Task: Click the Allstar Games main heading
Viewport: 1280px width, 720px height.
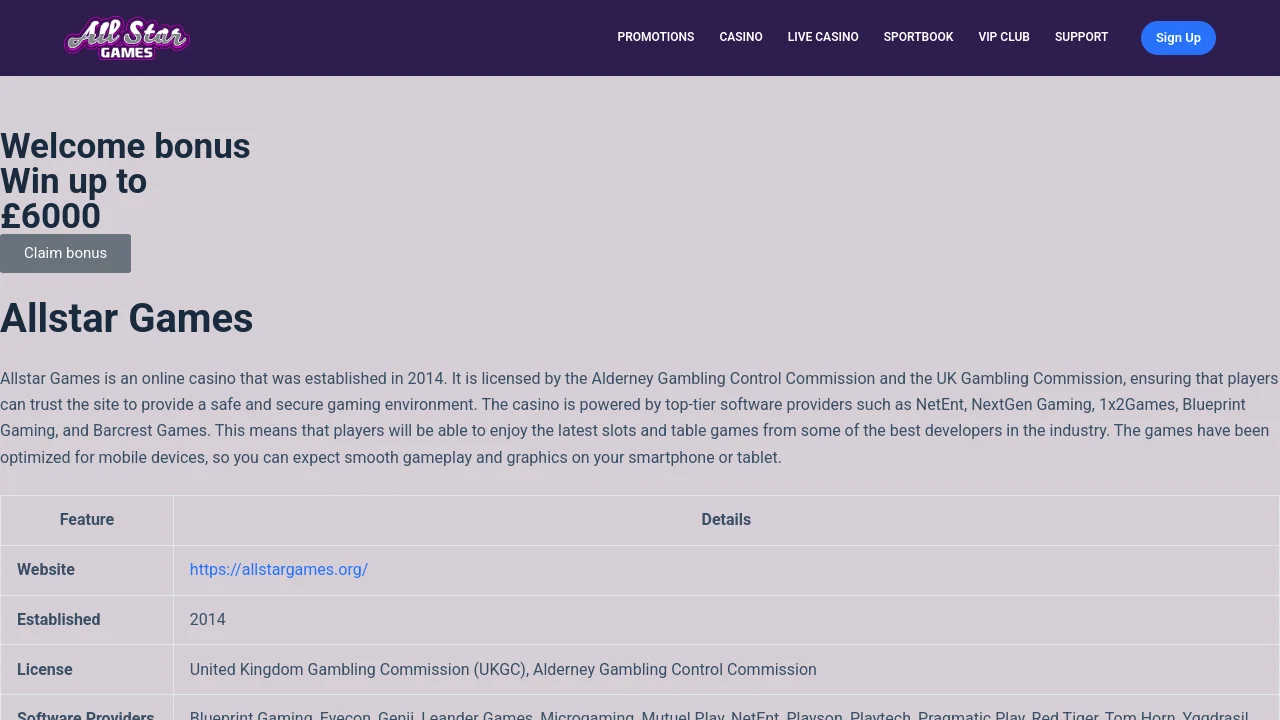Action: click(x=127, y=318)
